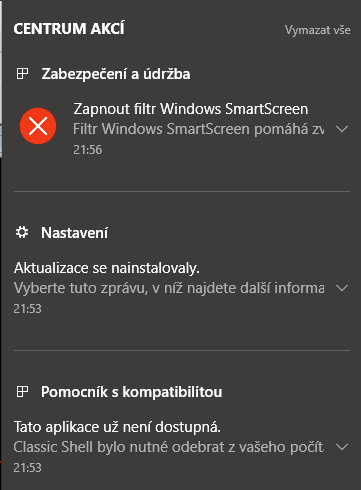The image size is (361, 490).
Task: Expand the SmartScreen filter notification
Action: click(342, 129)
